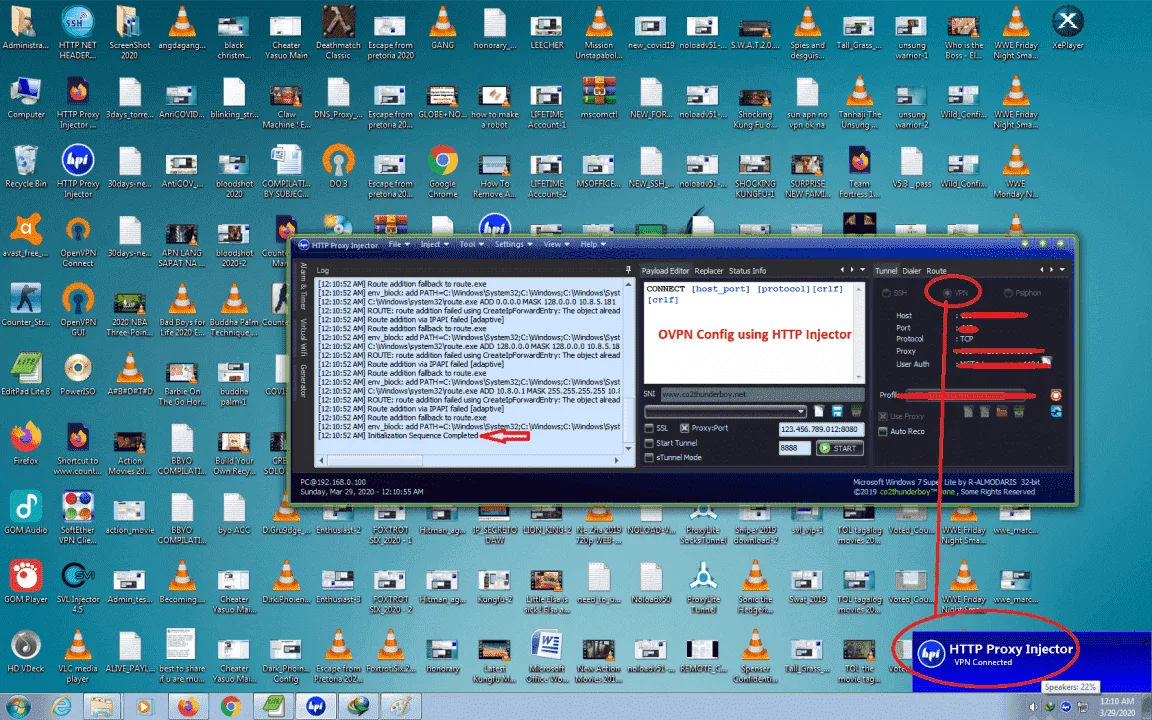Select the EditPad Lite 8 desktop icon

pyautogui.click(x=26, y=375)
